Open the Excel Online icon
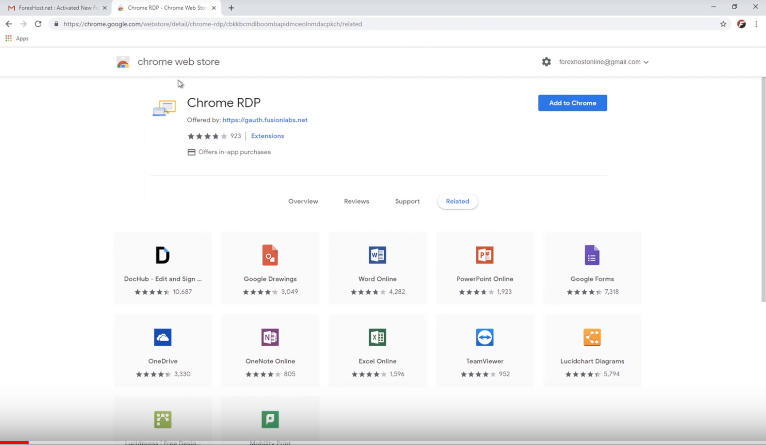766x445 pixels. [377, 337]
